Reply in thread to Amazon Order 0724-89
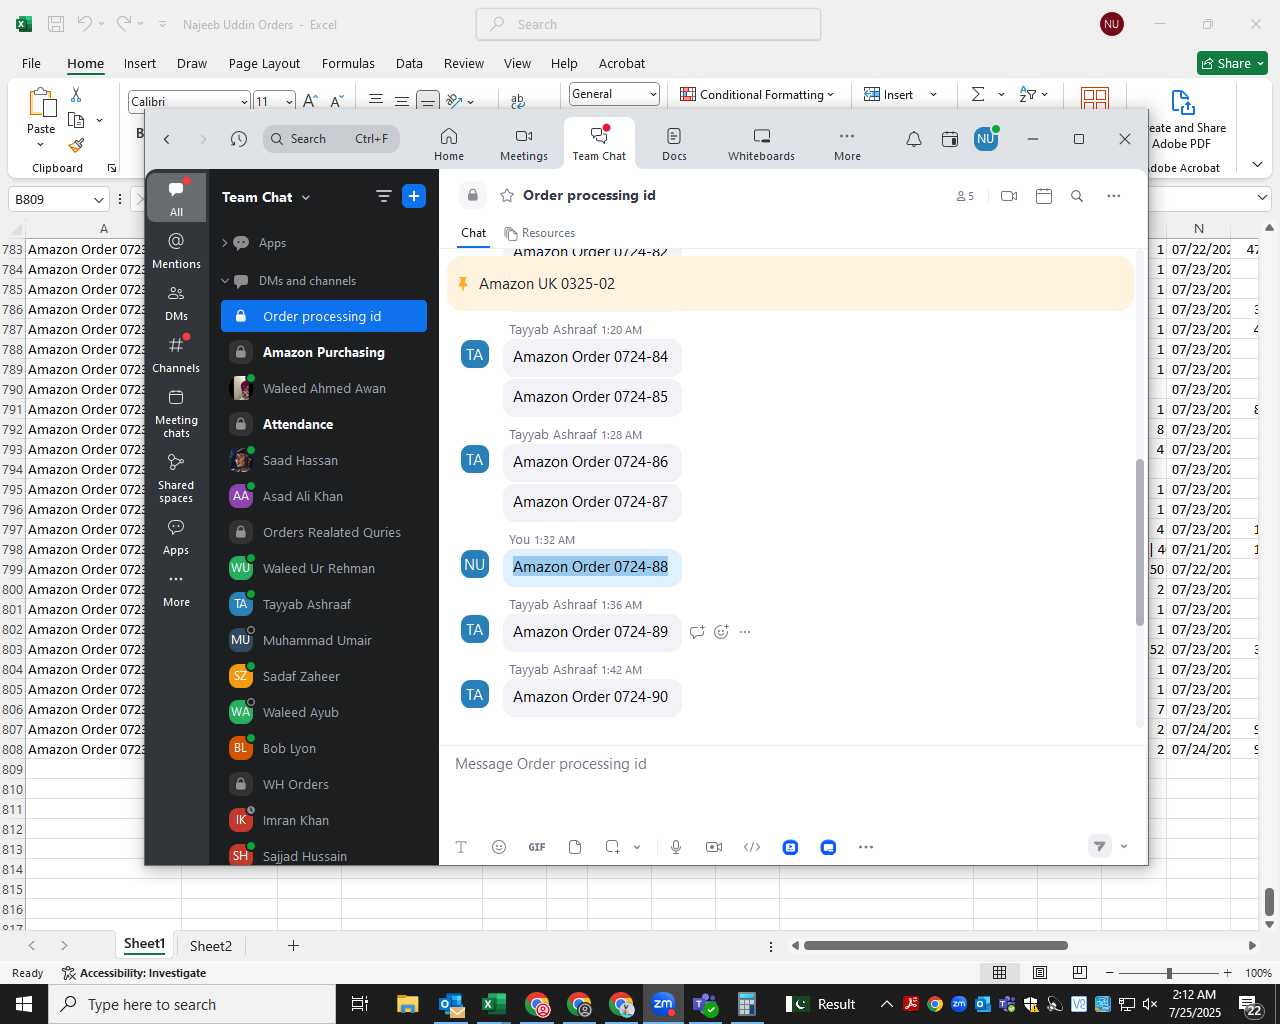 697,632
